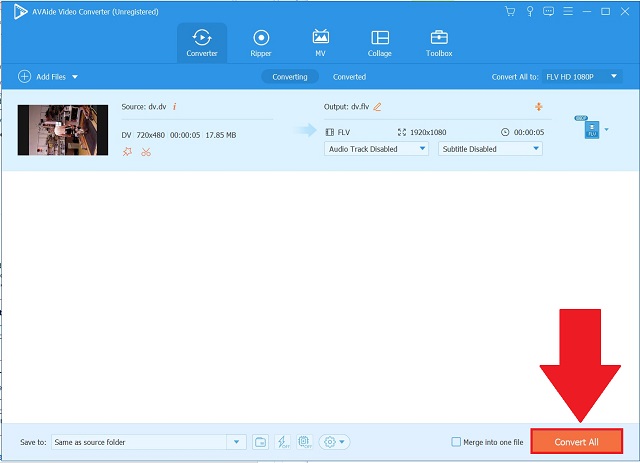View source info for dv.dv

(175, 107)
